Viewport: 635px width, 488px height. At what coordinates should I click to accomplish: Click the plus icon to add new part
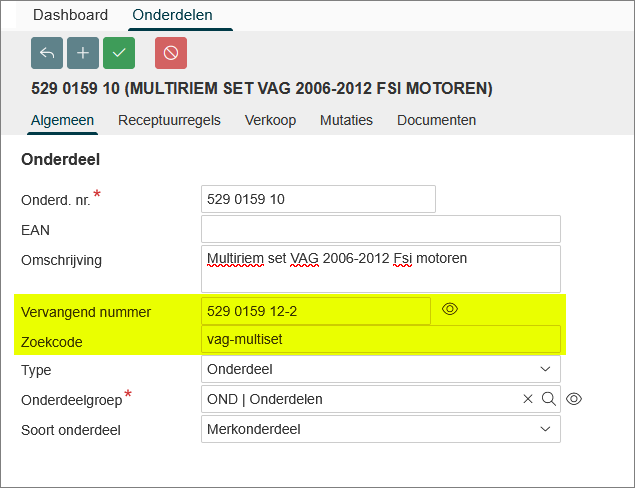(83, 53)
